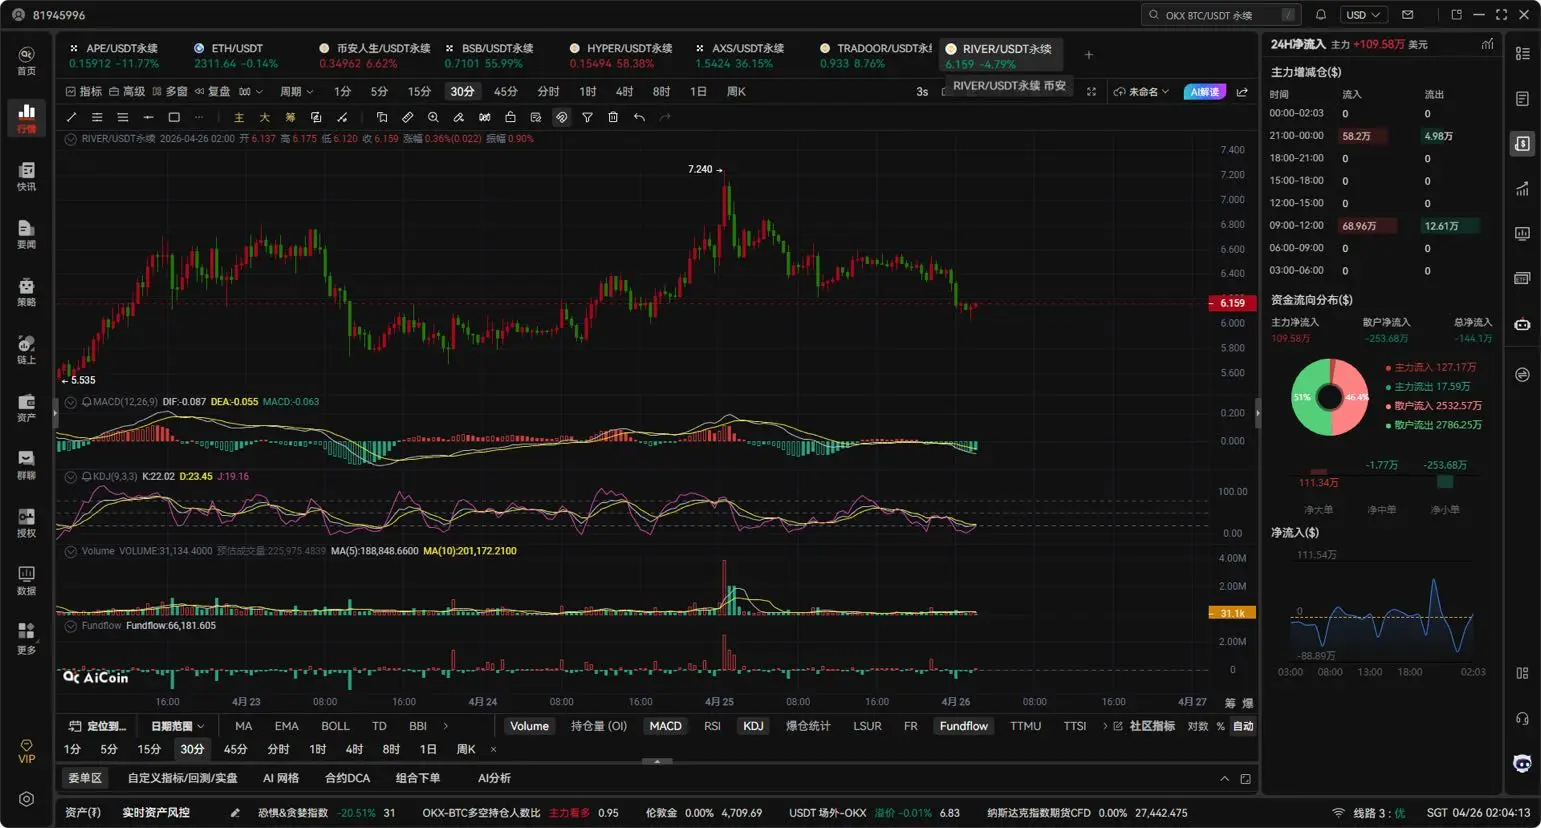Click the lock drawings icon
This screenshot has height=828, width=1541.
(510, 117)
